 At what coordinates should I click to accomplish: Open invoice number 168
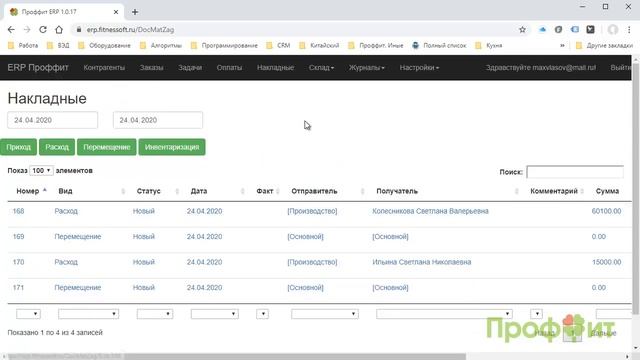pos(18,211)
